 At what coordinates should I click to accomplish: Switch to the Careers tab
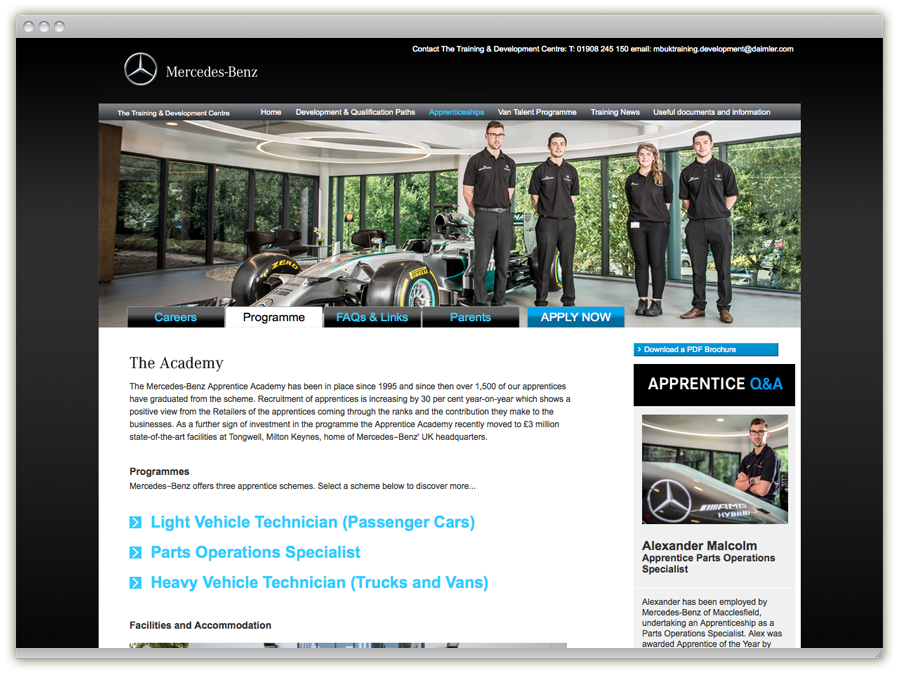[x=176, y=317]
